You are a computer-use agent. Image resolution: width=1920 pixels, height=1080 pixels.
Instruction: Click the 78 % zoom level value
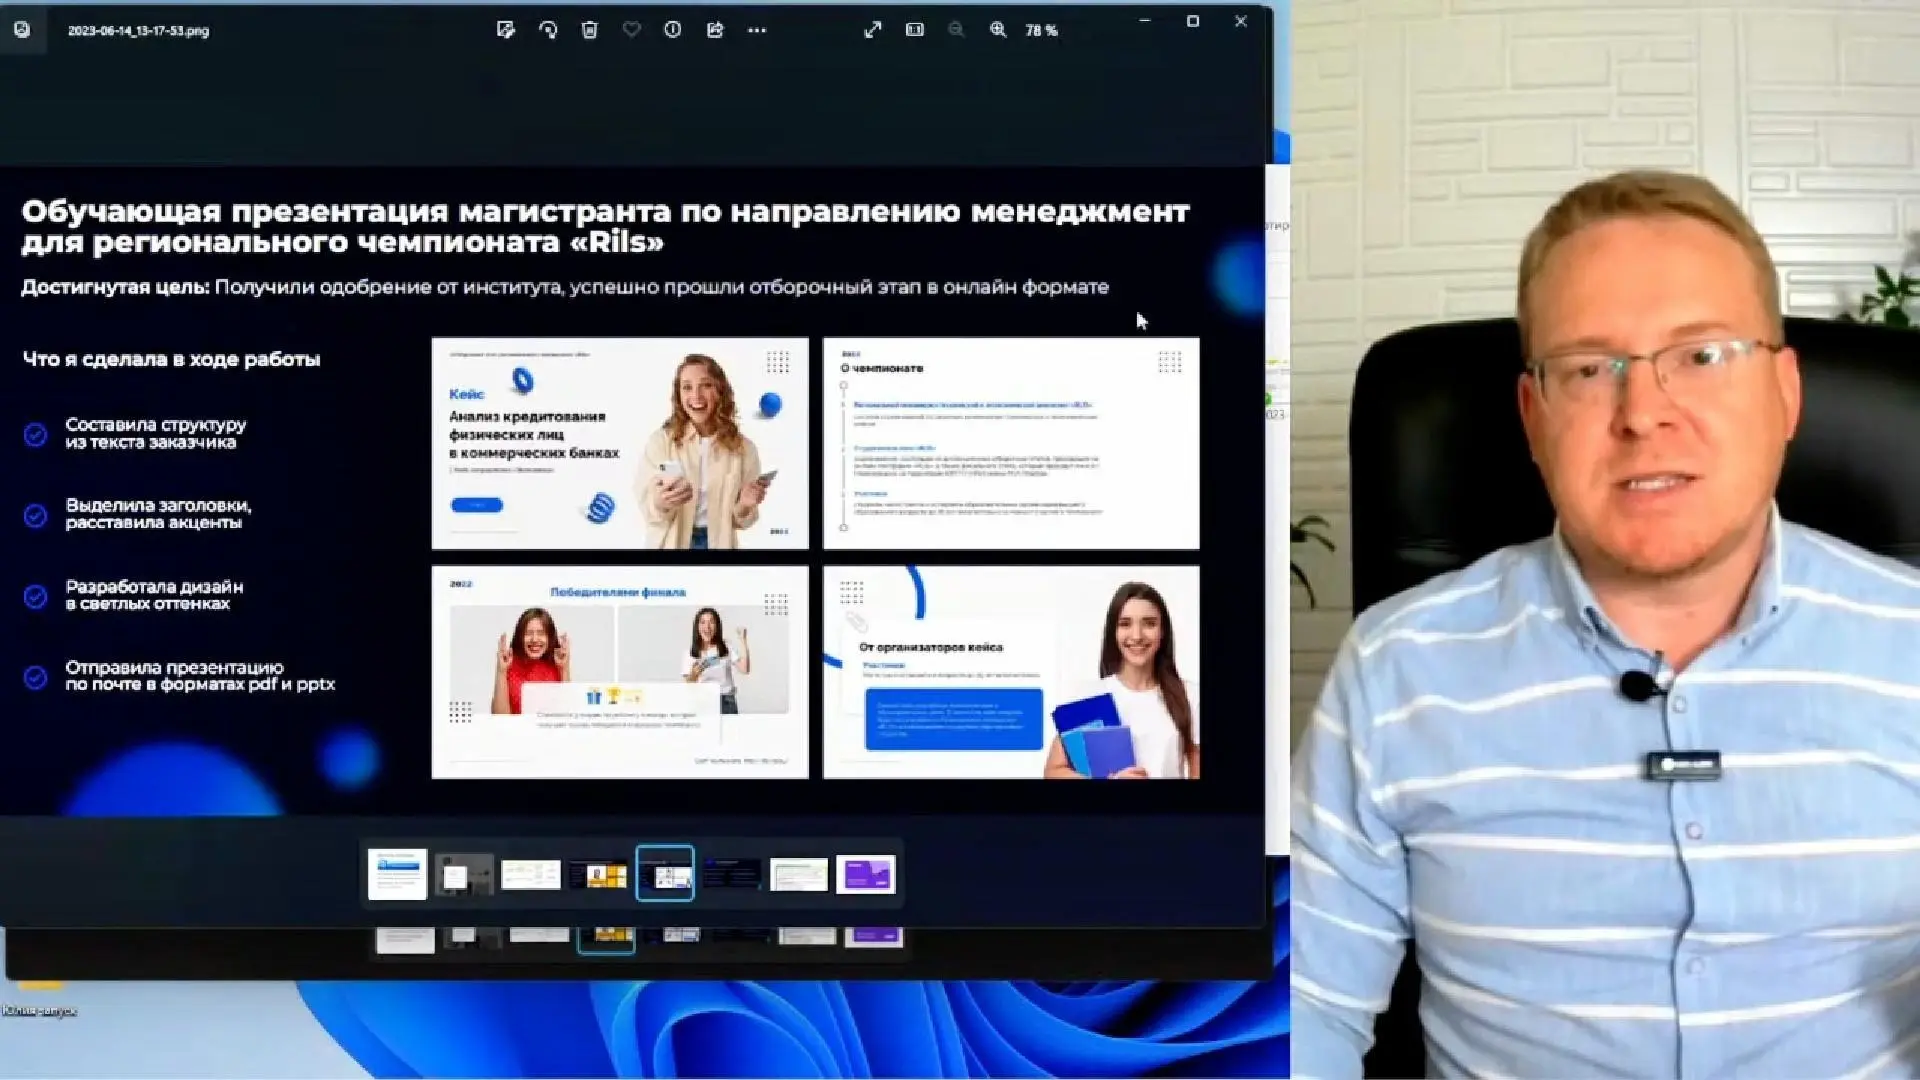click(x=1041, y=31)
